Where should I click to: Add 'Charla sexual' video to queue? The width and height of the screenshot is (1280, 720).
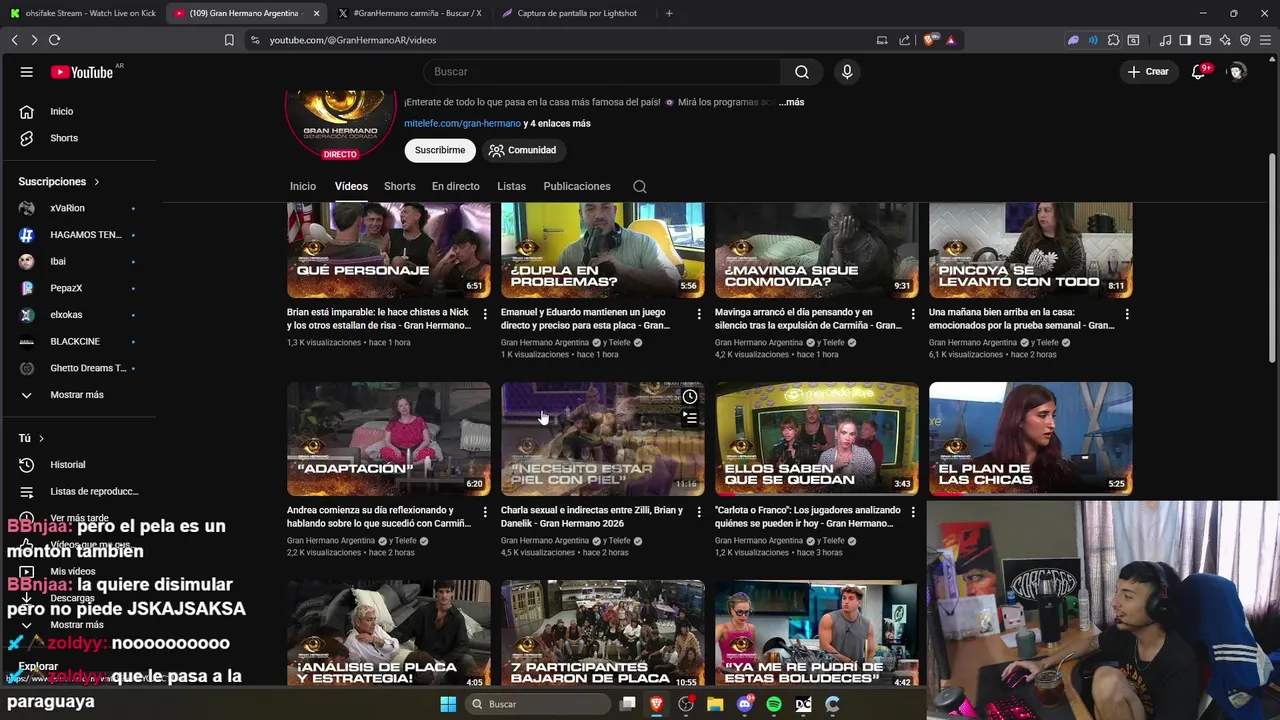690,418
